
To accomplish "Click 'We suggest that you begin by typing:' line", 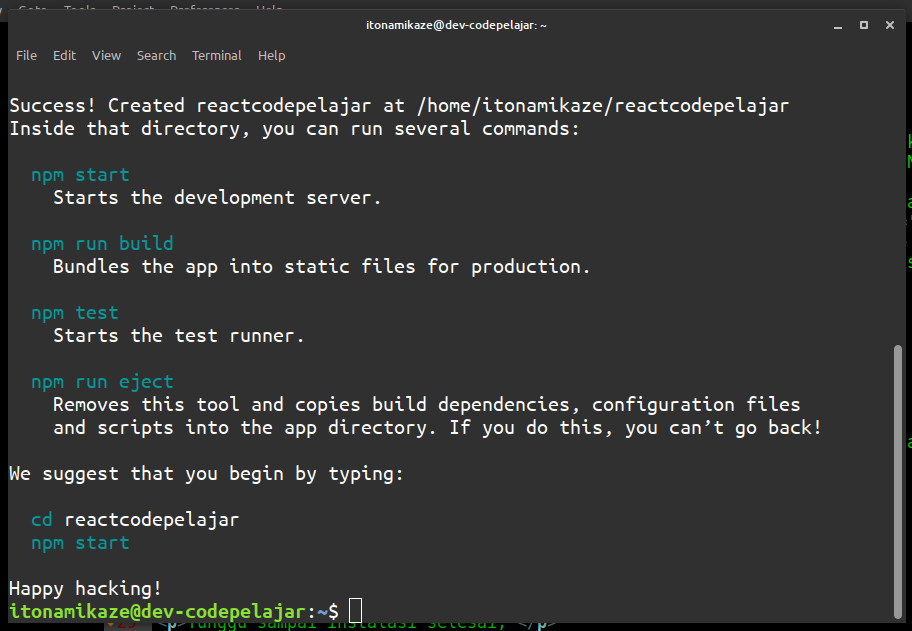I will (206, 473).
